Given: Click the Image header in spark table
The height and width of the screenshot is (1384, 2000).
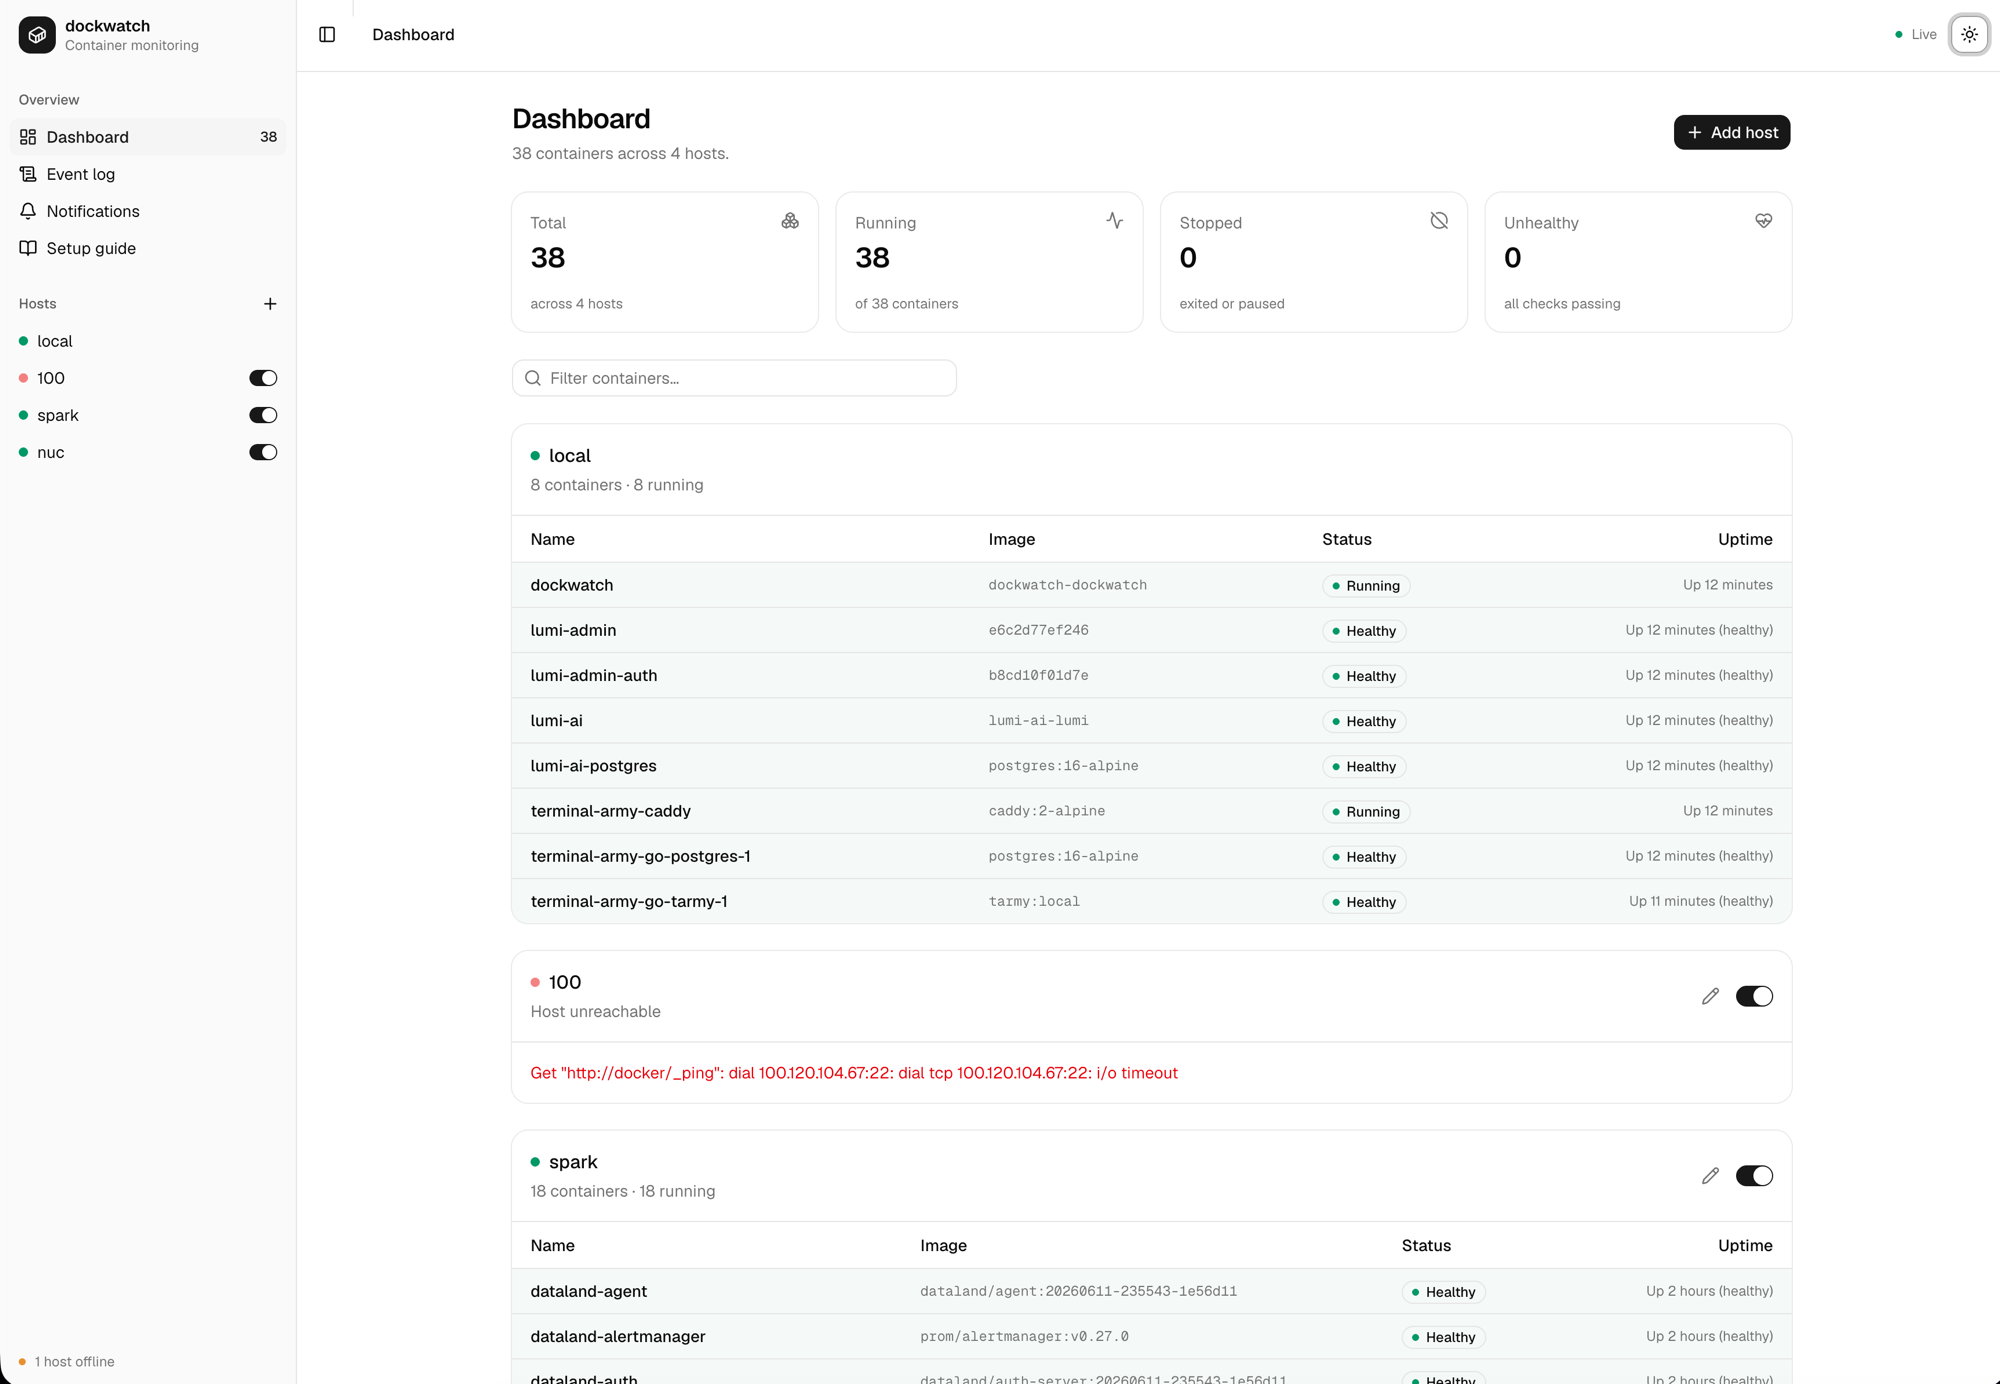Looking at the screenshot, I should coord(943,1245).
